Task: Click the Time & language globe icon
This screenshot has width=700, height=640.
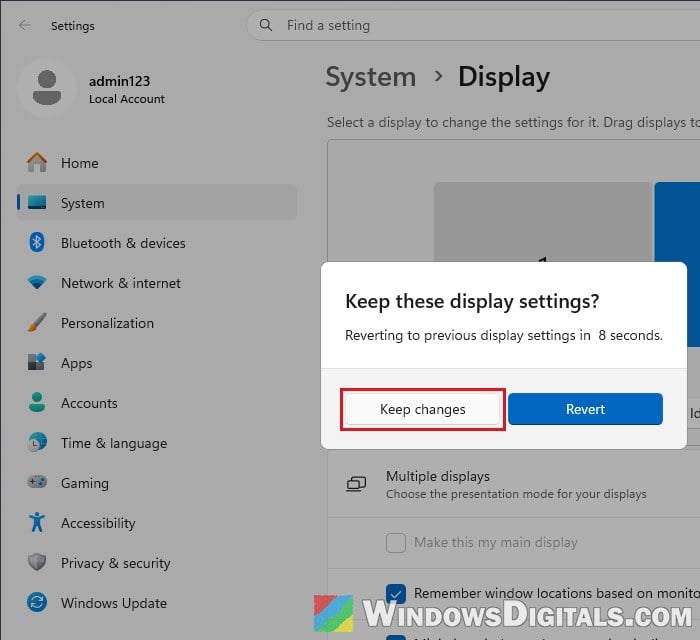Action: point(37,442)
